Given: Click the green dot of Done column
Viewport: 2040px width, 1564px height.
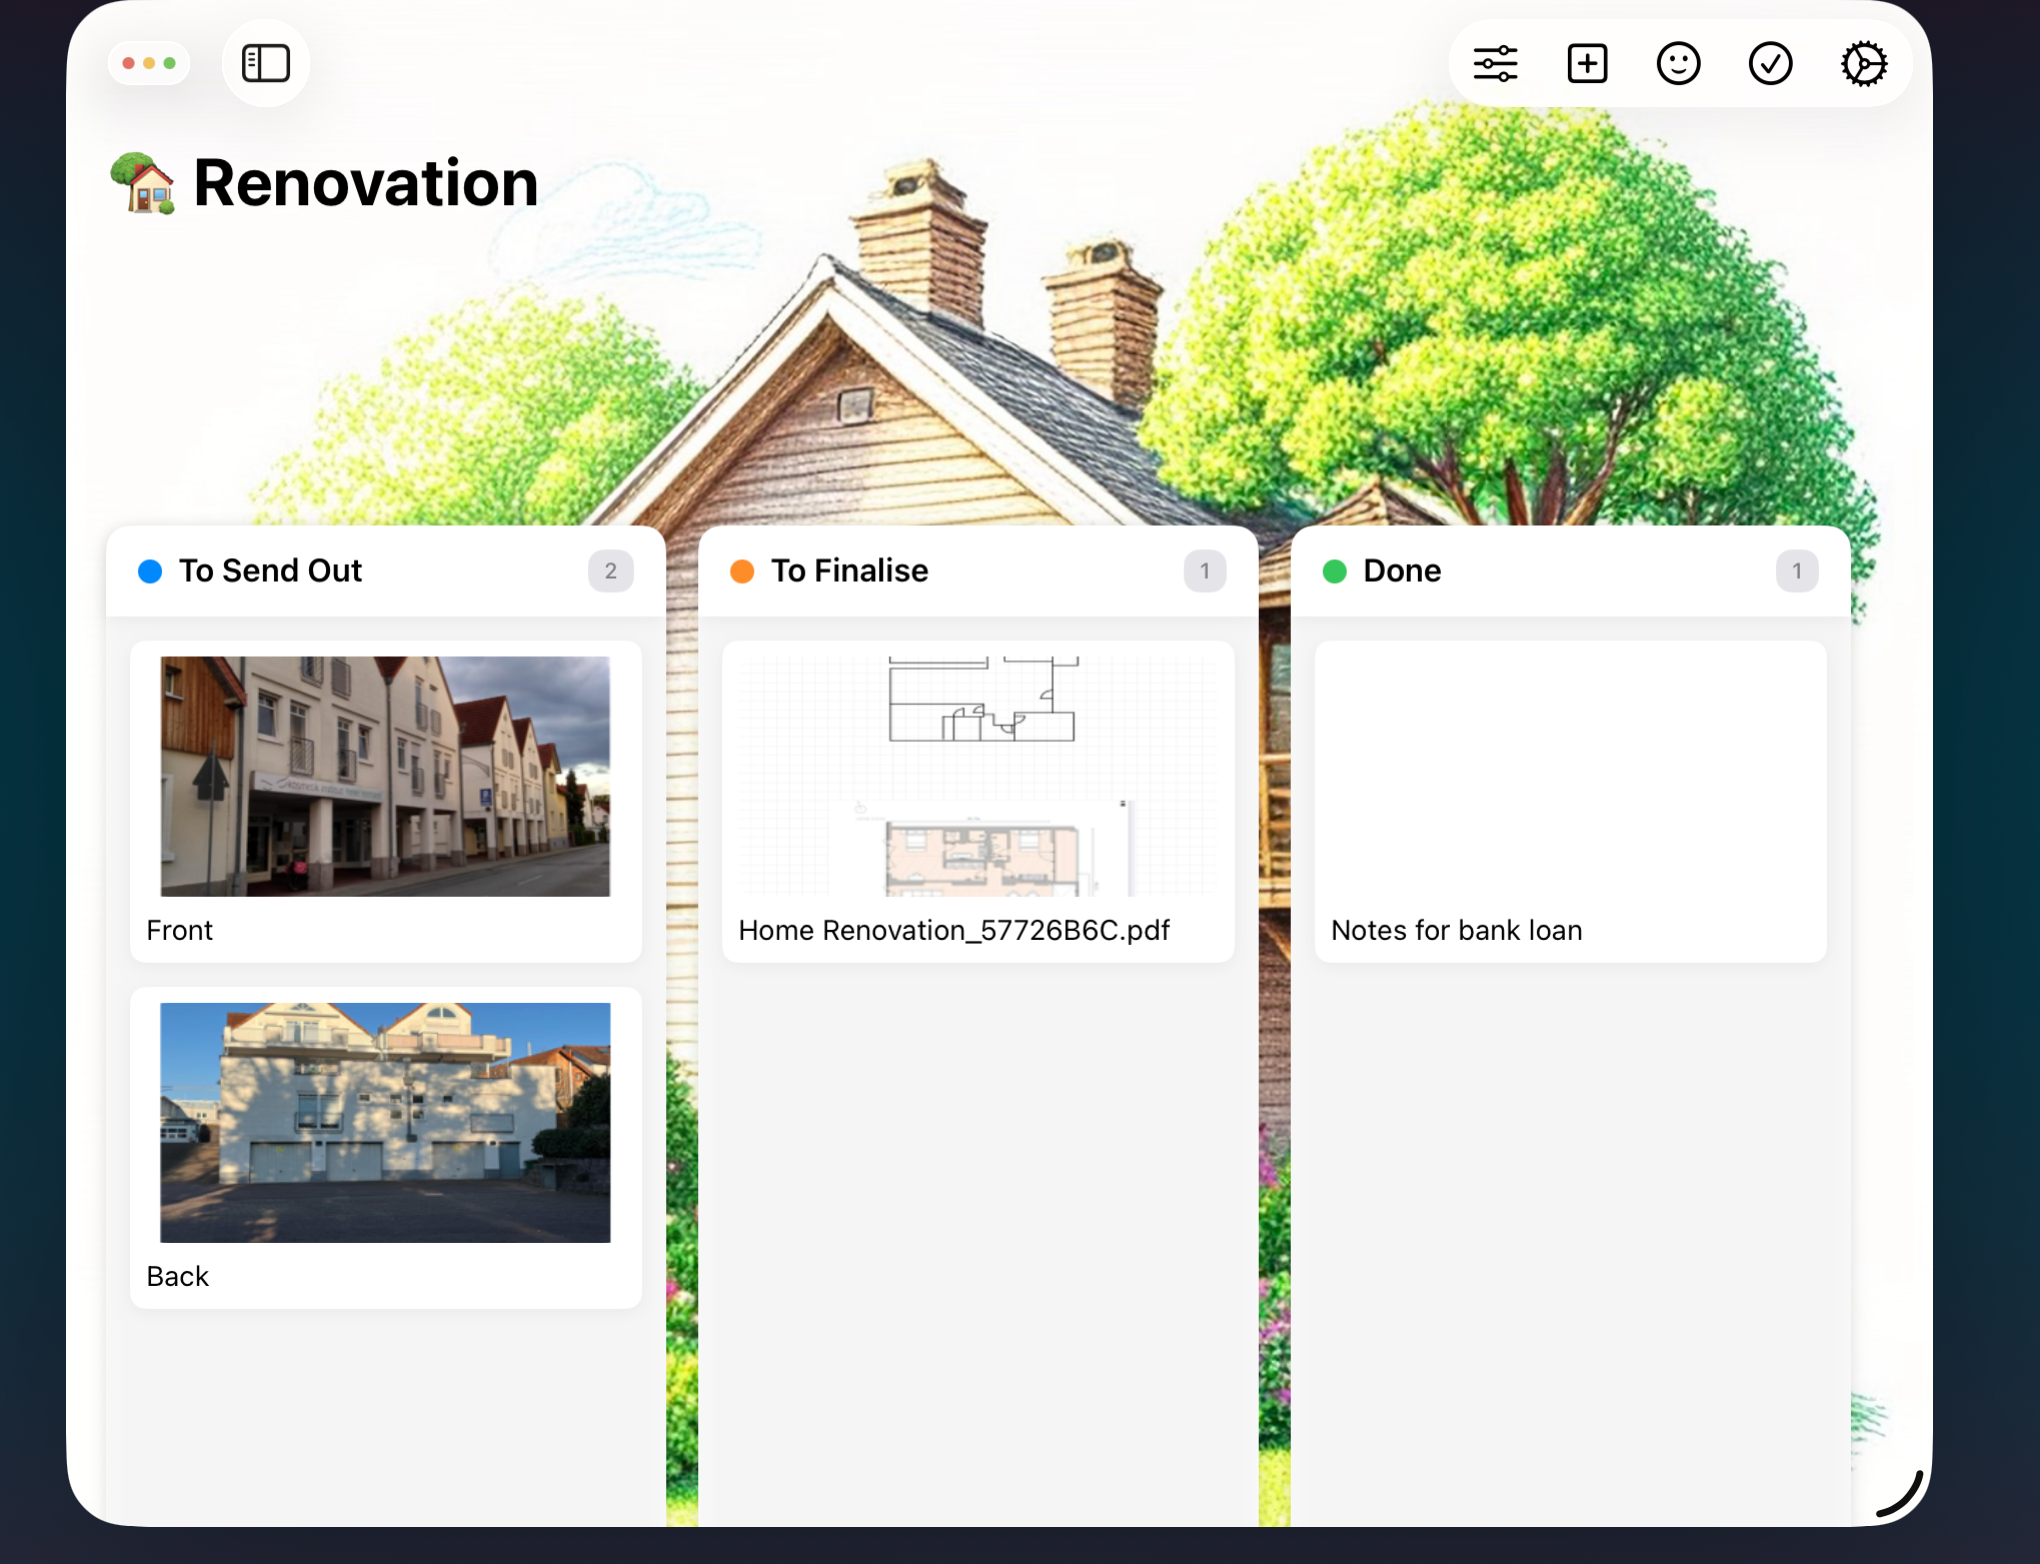Looking at the screenshot, I should [1334, 571].
